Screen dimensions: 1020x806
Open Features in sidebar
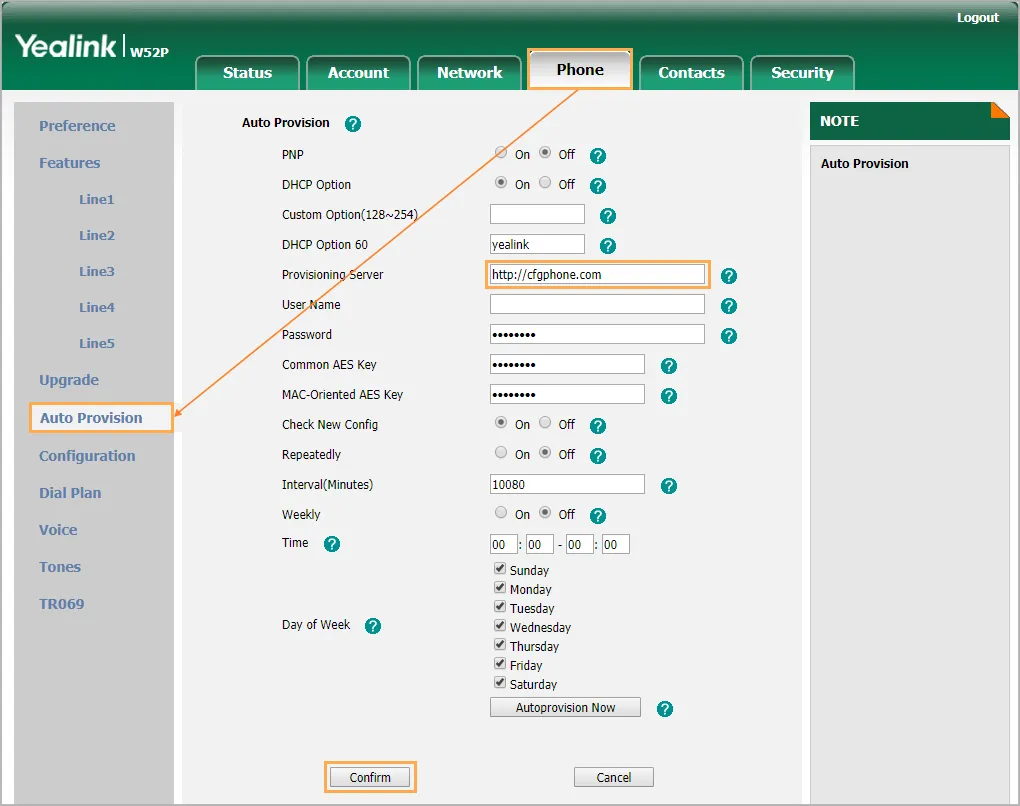click(70, 163)
